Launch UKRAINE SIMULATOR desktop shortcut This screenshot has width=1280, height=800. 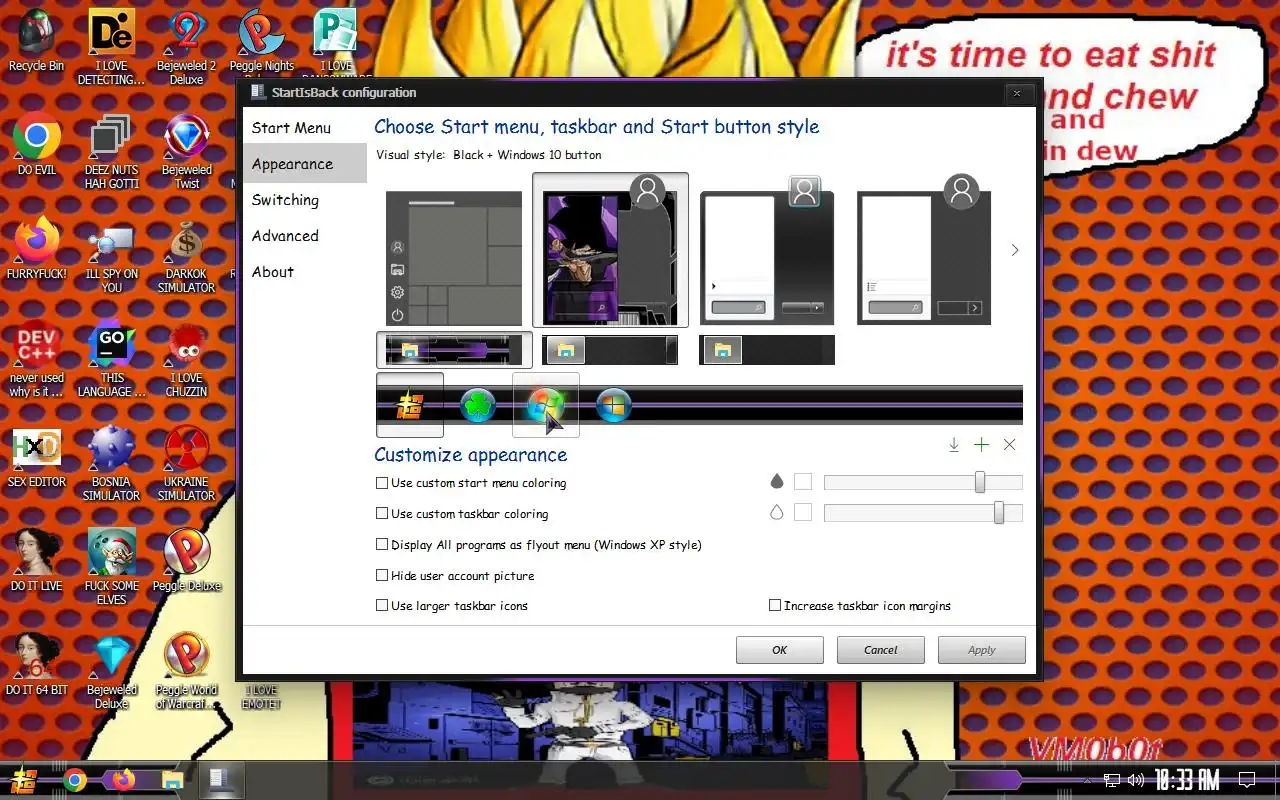click(x=186, y=464)
